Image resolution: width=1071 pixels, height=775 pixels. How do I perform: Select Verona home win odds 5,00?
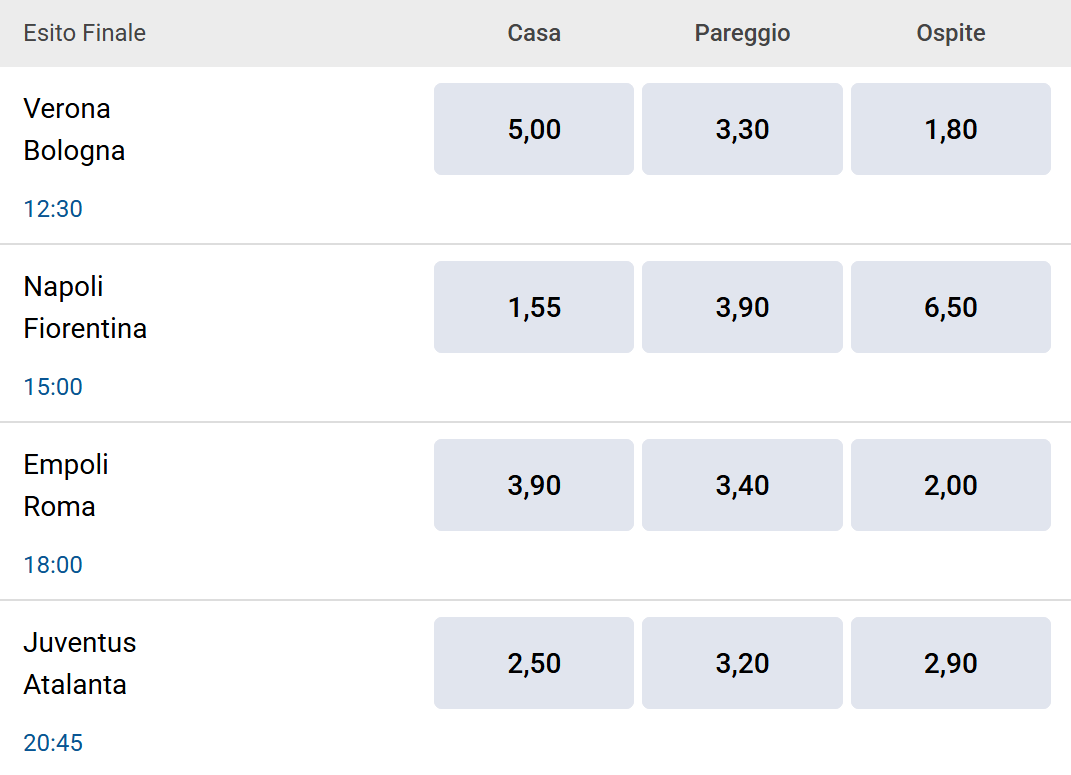click(x=533, y=129)
